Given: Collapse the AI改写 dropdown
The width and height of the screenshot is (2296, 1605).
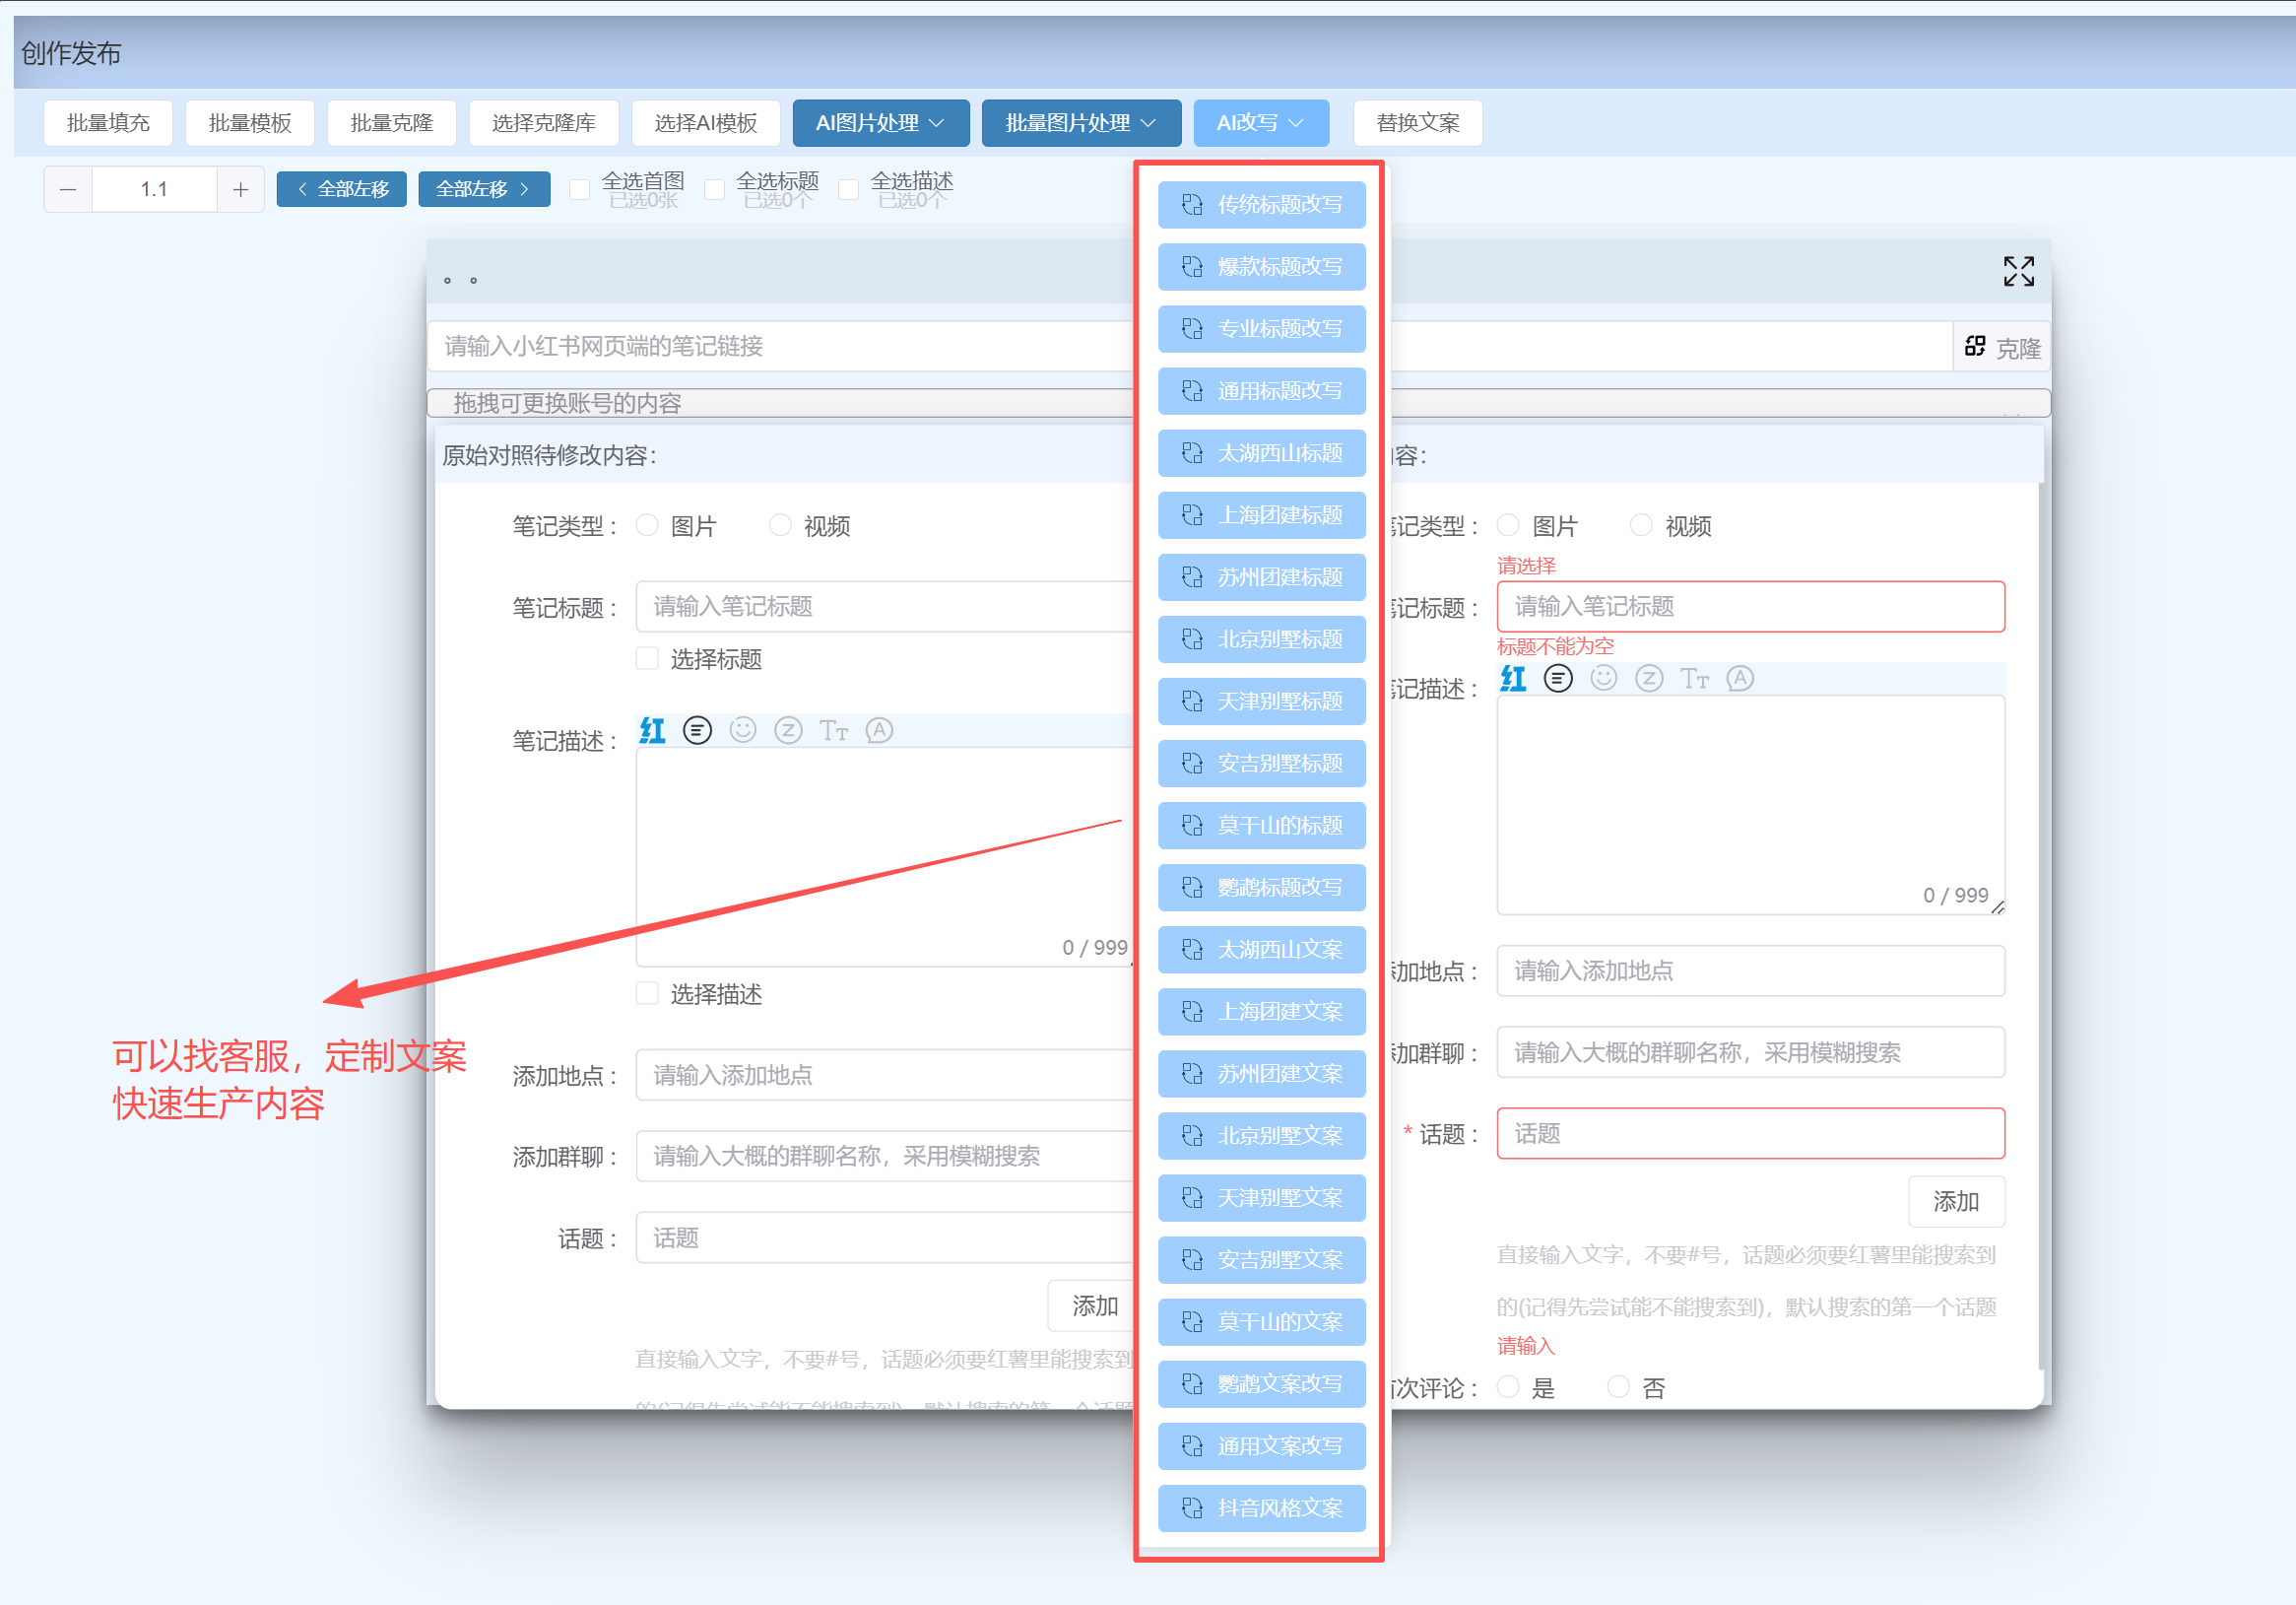Looking at the screenshot, I should pos(1260,123).
